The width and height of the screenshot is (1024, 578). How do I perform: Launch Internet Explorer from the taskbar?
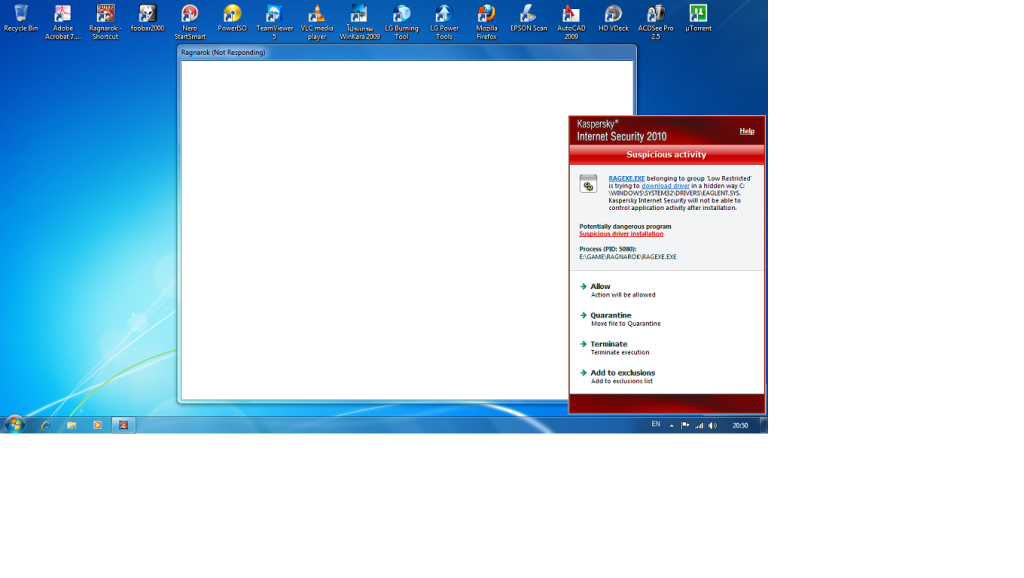[x=46, y=425]
